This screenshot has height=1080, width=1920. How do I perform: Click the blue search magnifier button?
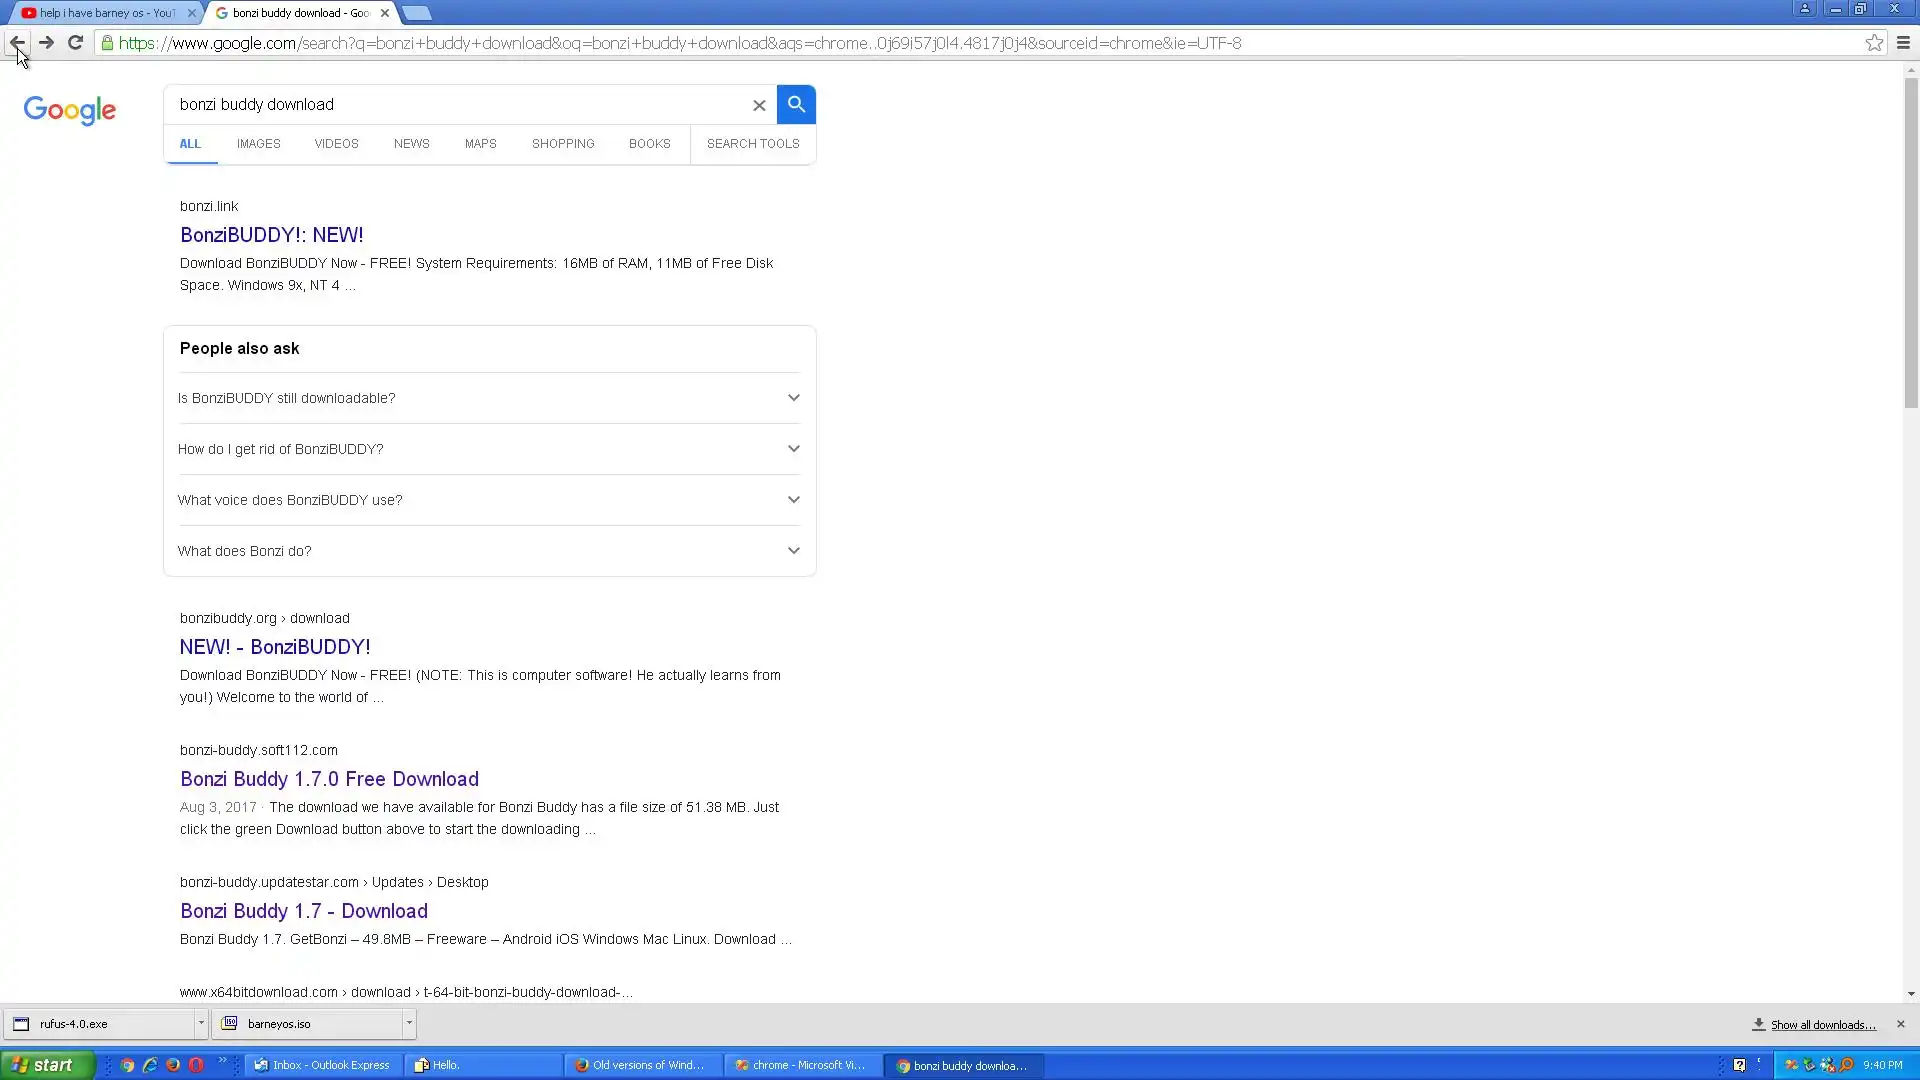tap(796, 104)
